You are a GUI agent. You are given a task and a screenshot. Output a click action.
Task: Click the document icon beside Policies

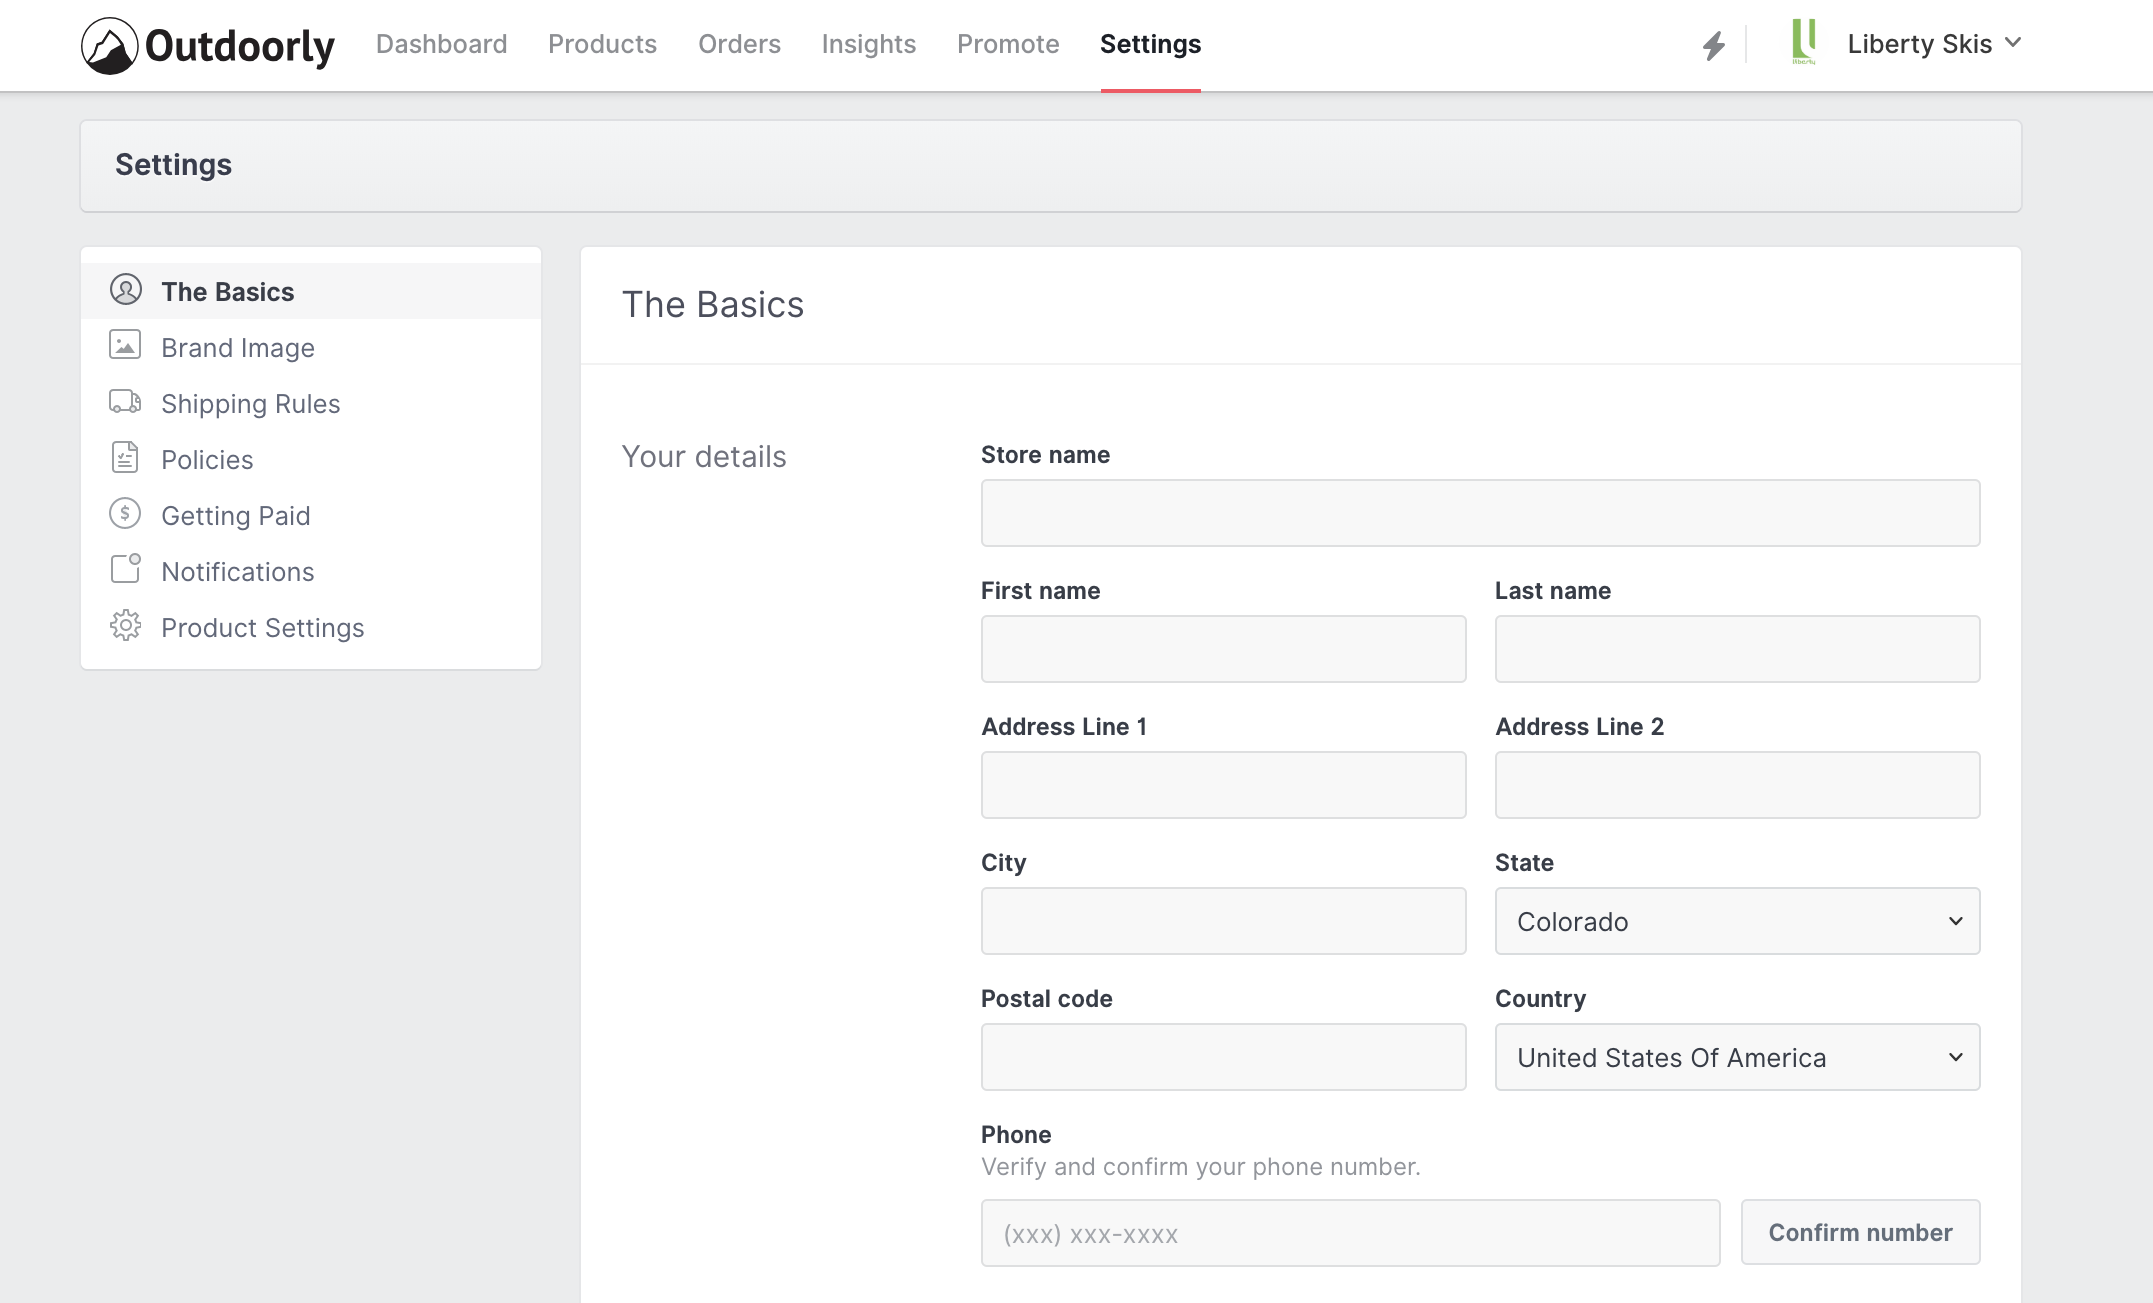coord(125,458)
